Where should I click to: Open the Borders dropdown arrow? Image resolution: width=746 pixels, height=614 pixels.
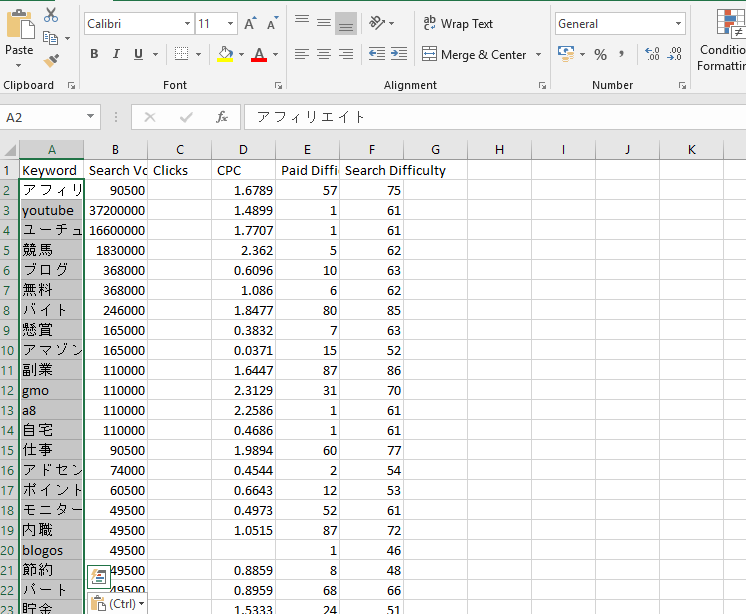tap(198, 55)
